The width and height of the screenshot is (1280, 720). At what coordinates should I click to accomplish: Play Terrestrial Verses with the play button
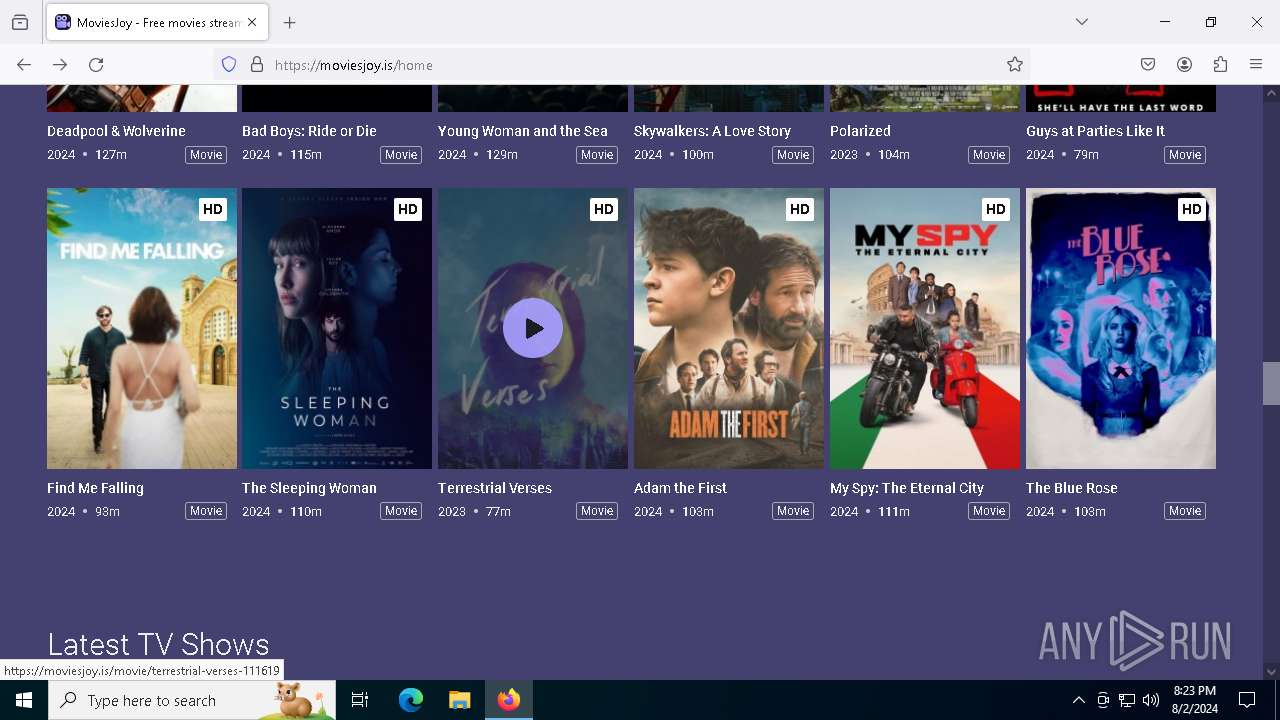(533, 328)
